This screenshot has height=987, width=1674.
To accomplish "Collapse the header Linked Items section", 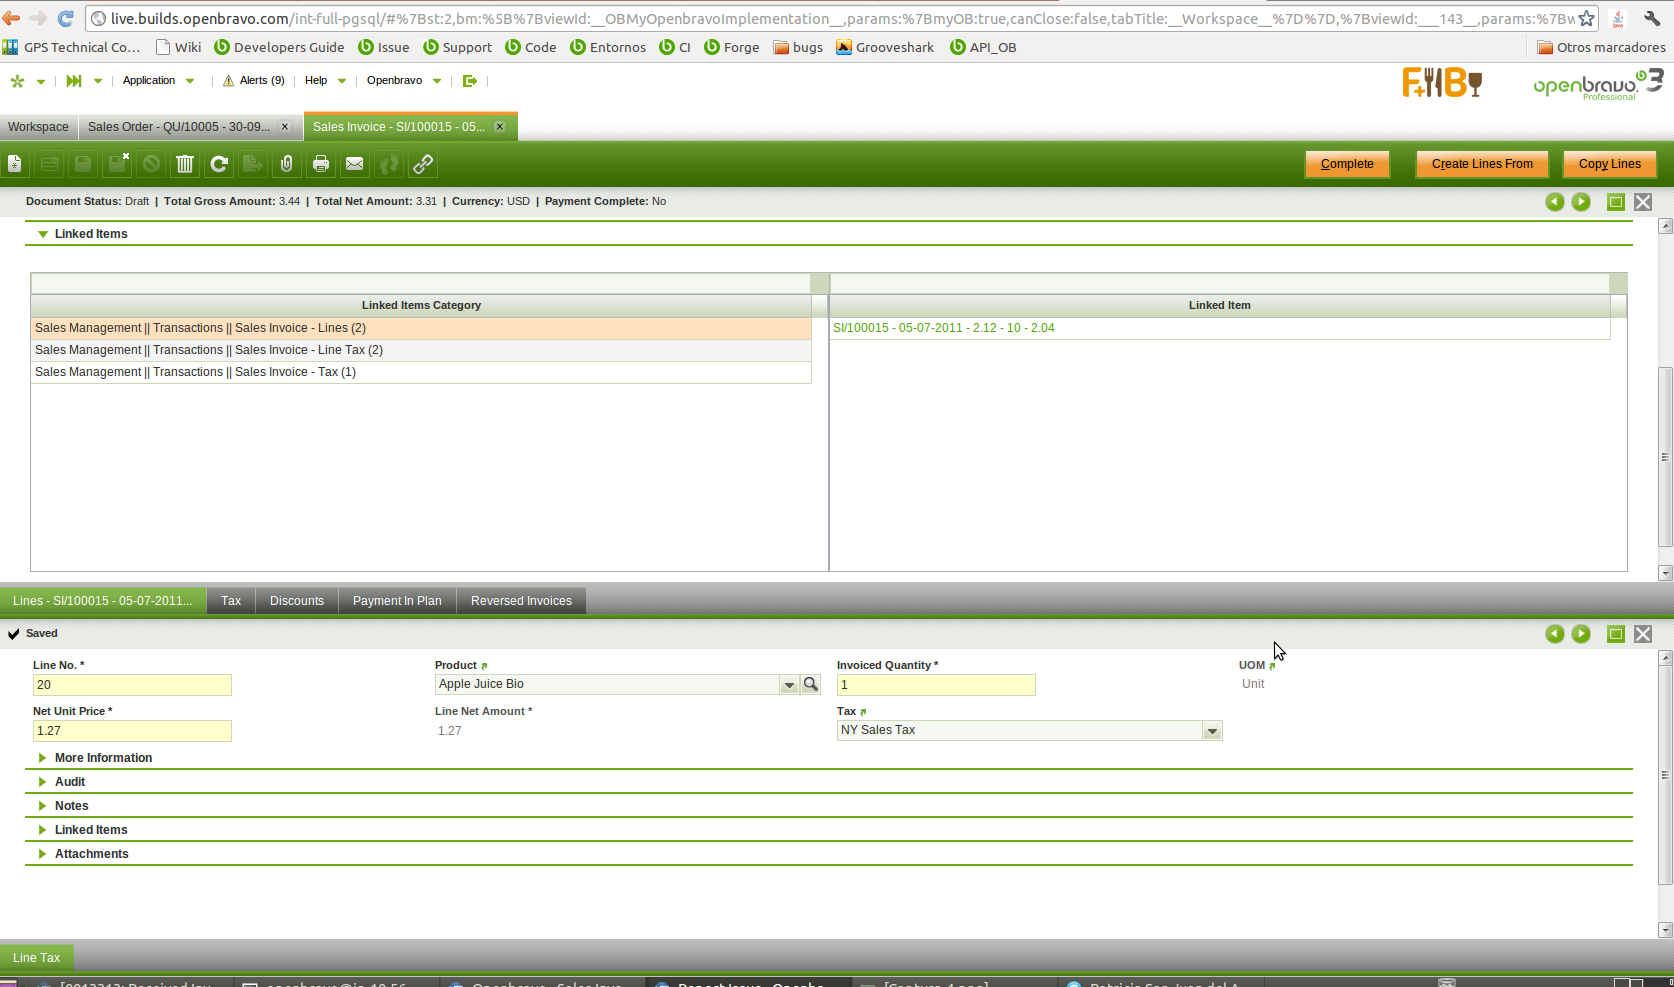I will click(x=43, y=234).
